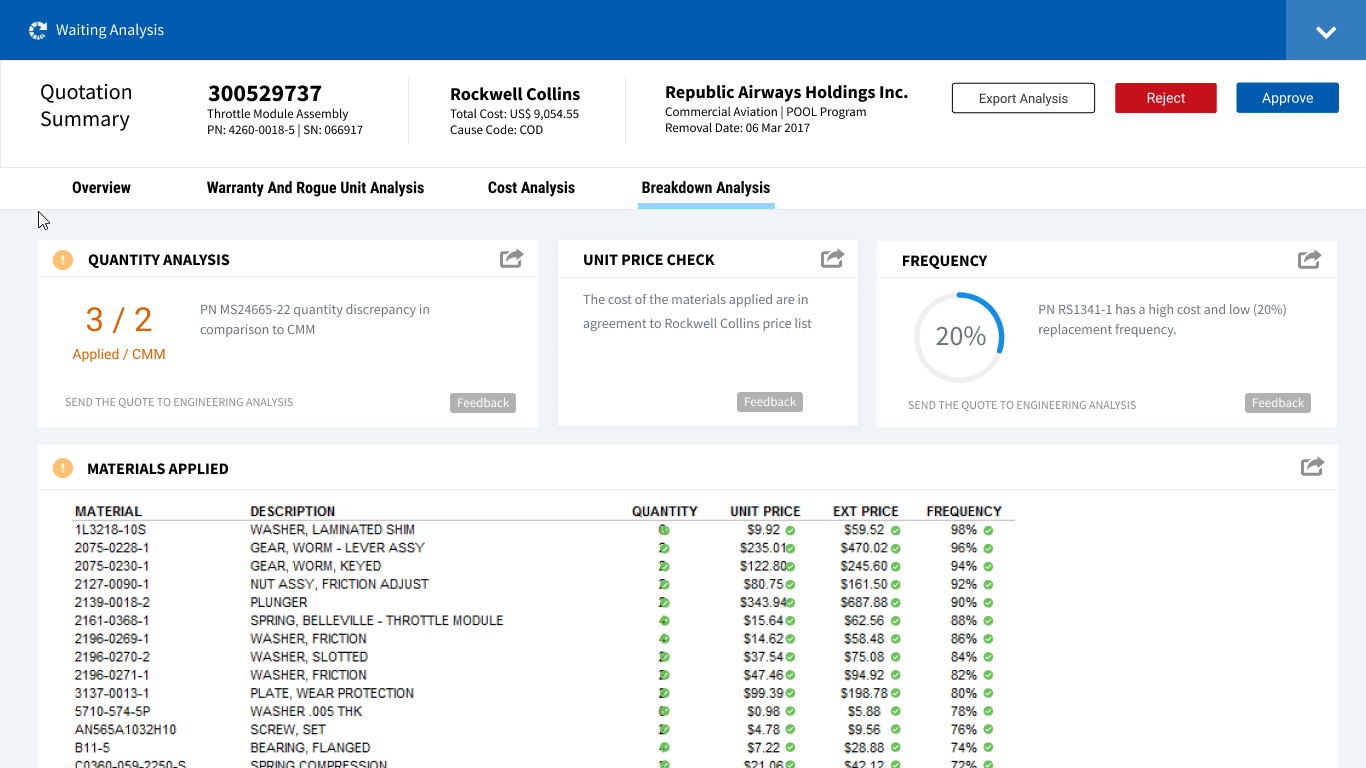Screen dimensions: 1366x768
Task: Approve the quotation
Action: 1287,98
